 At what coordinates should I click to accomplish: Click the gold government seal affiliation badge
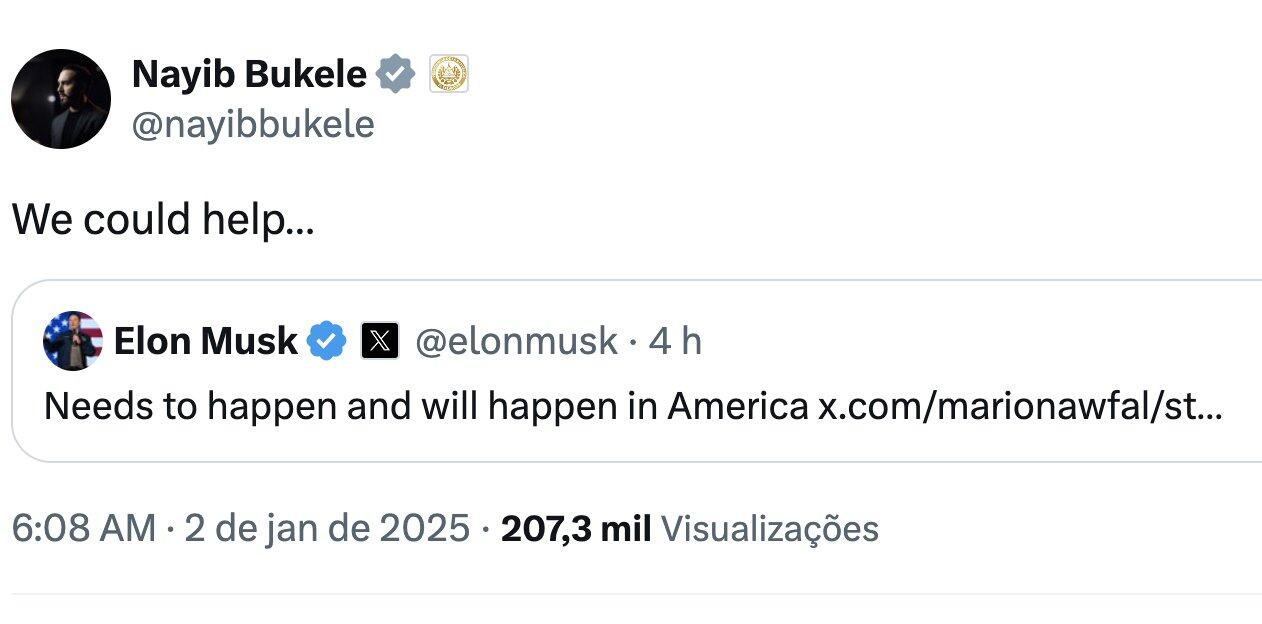tap(449, 74)
